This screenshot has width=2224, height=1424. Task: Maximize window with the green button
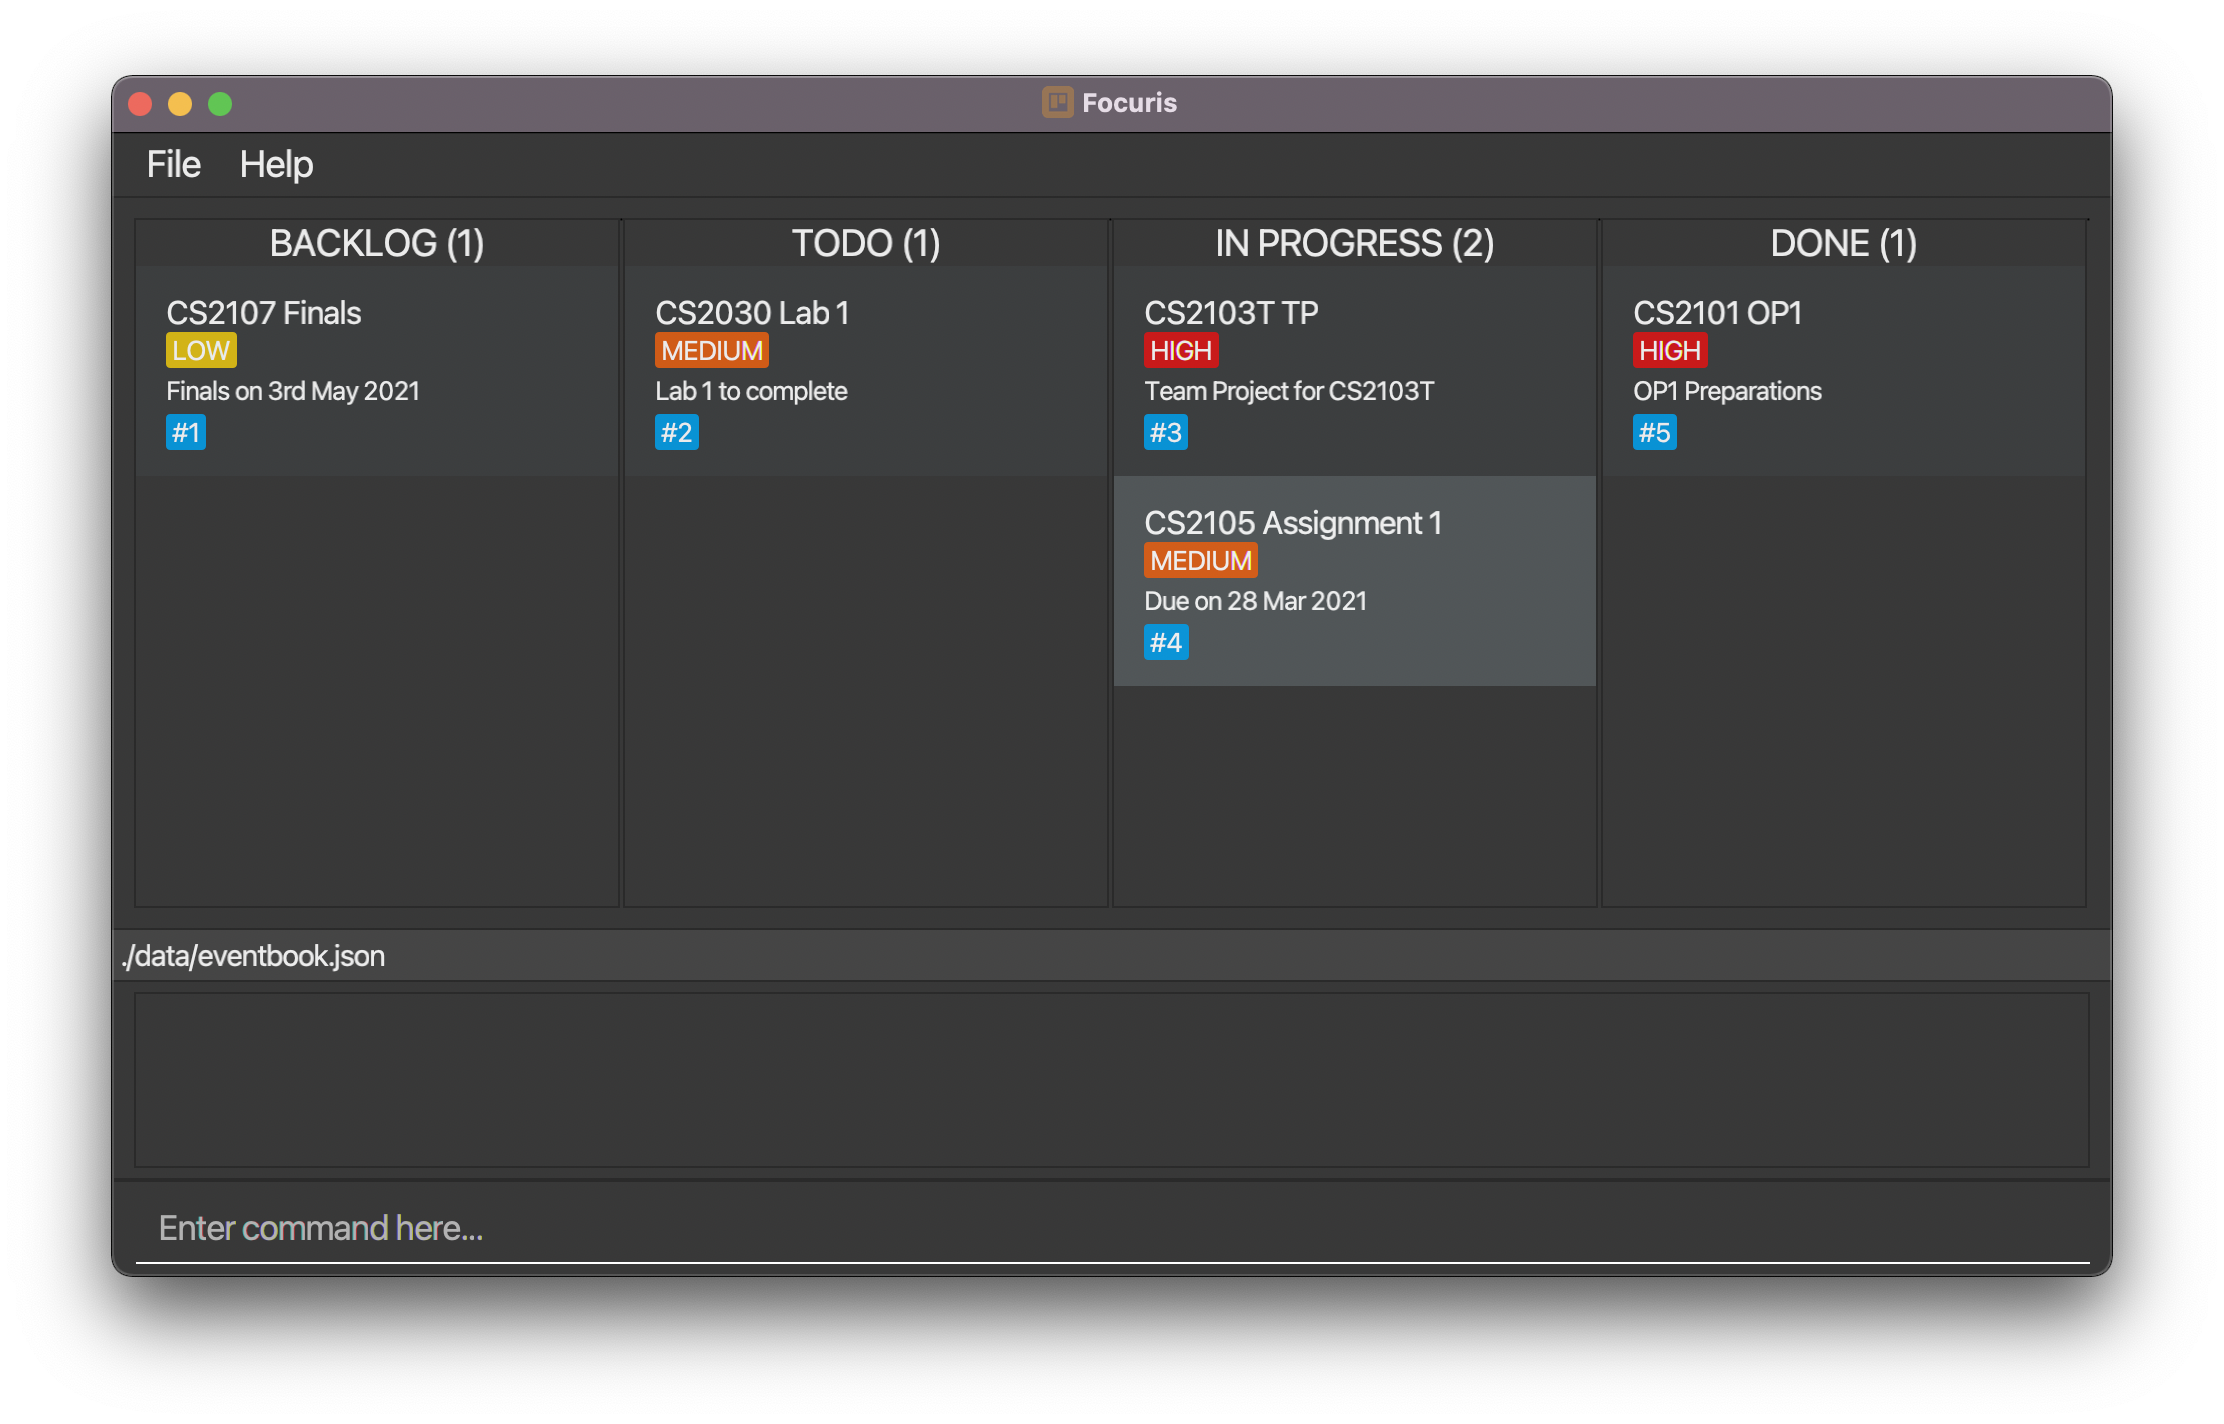coord(220,104)
